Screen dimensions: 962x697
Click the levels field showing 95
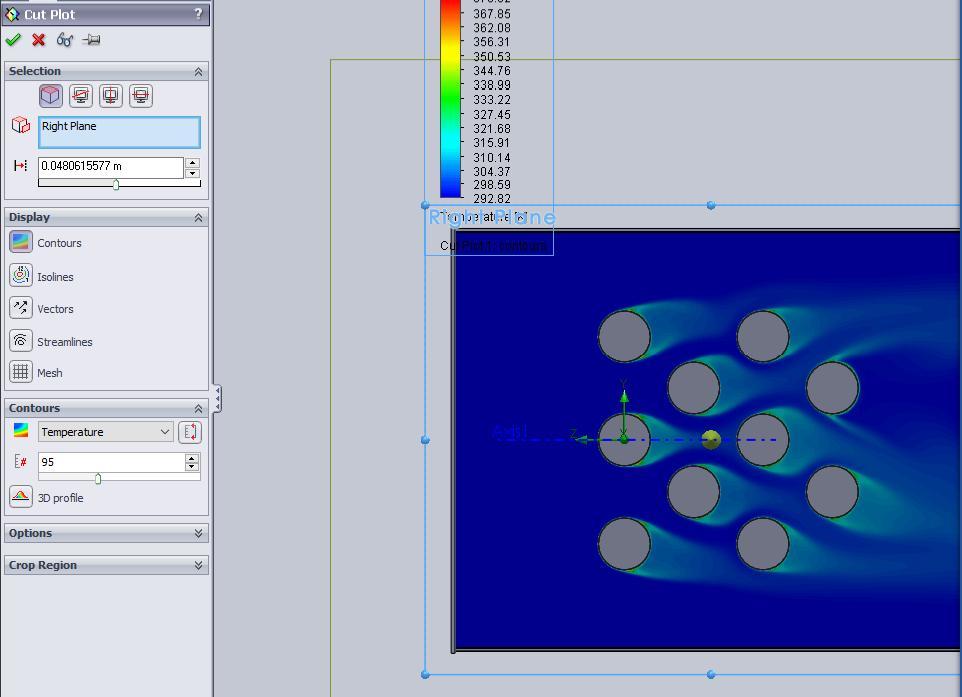pyautogui.click(x=110, y=462)
